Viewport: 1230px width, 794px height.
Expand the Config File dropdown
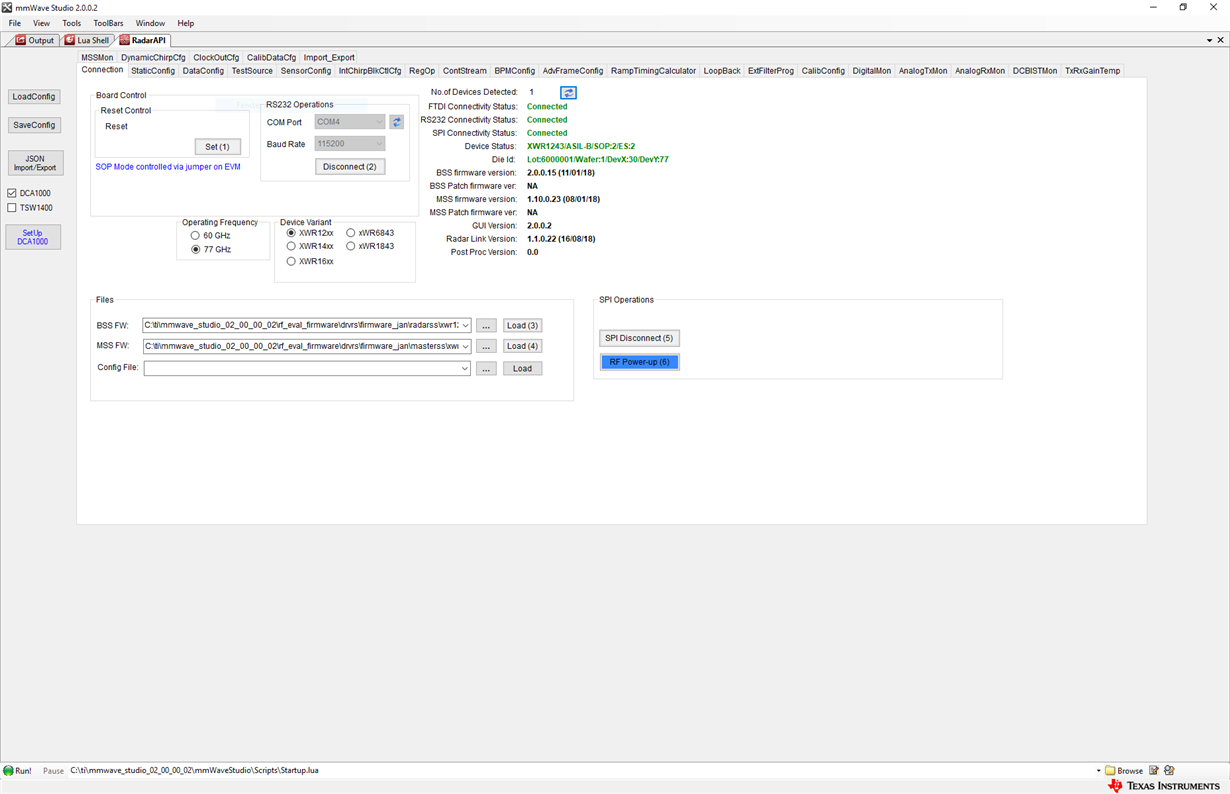pos(465,369)
